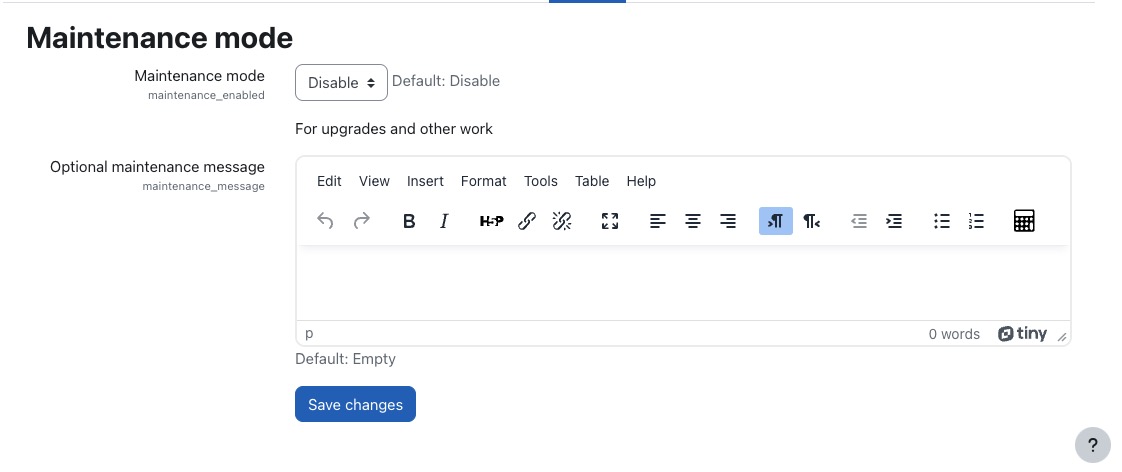The height and width of the screenshot is (472, 1122).
Task: Open the Format menu
Action: (484, 182)
